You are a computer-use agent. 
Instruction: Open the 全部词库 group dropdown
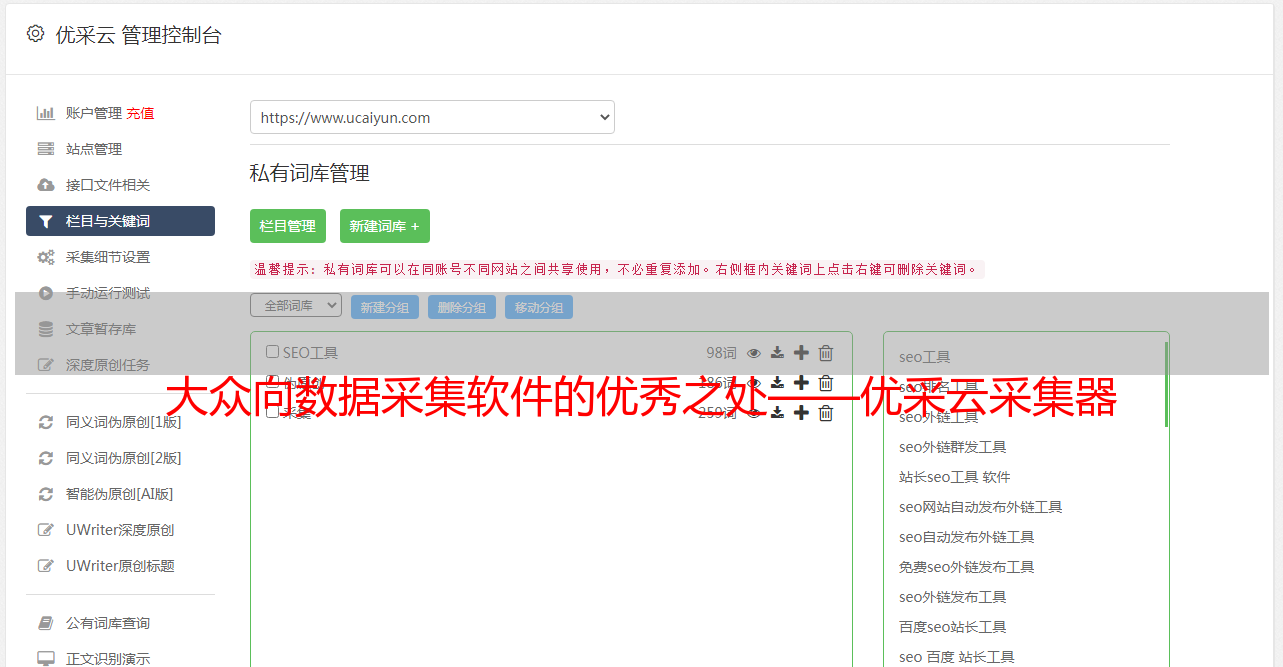296,306
